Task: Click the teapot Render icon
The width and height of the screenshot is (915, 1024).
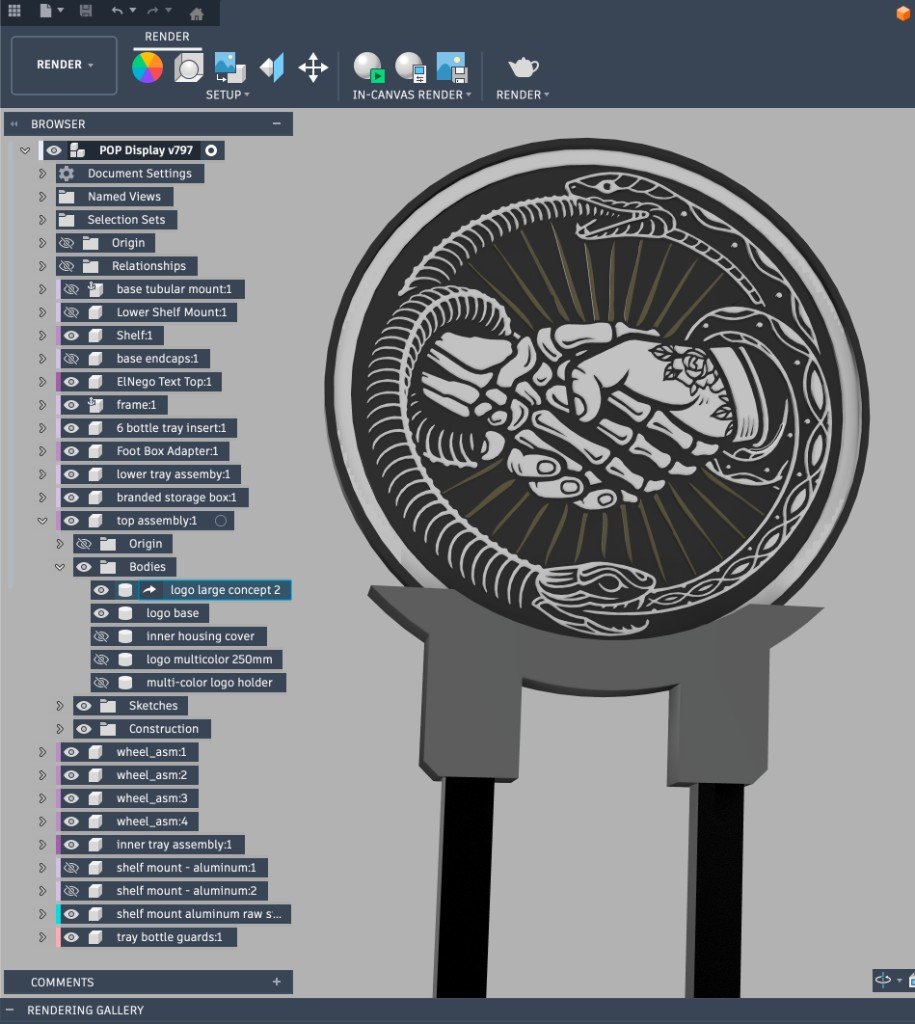Action: click(x=523, y=68)
